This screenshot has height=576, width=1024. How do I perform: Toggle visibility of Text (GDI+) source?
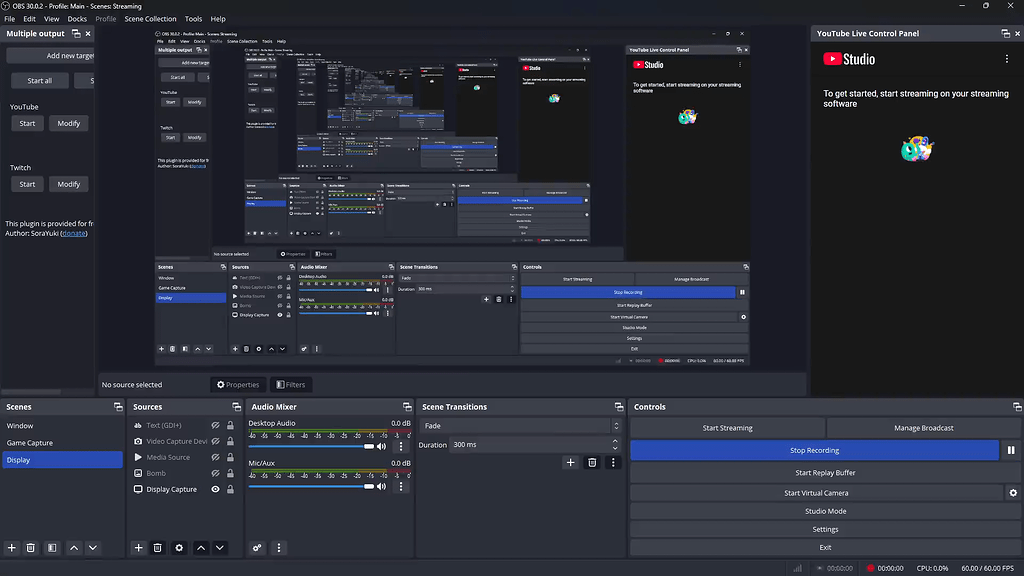216,425
